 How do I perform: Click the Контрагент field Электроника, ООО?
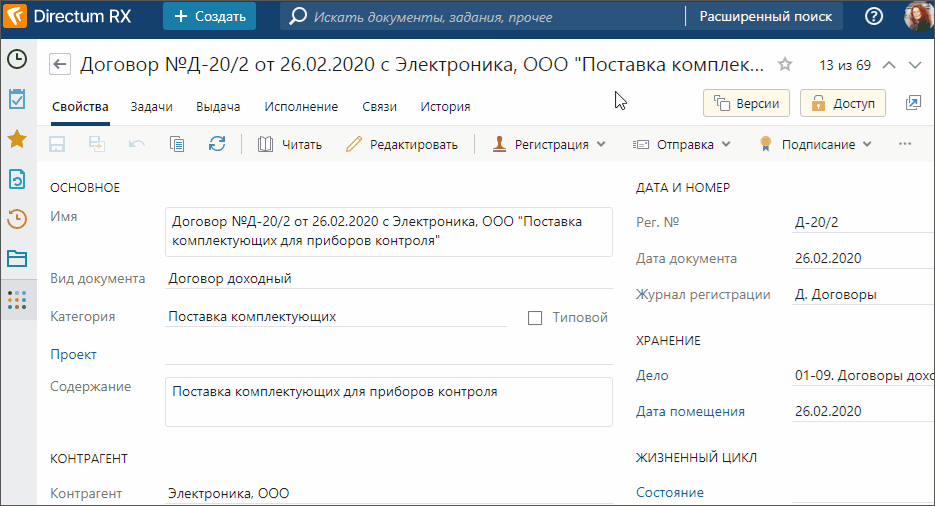tap(389, 493)
